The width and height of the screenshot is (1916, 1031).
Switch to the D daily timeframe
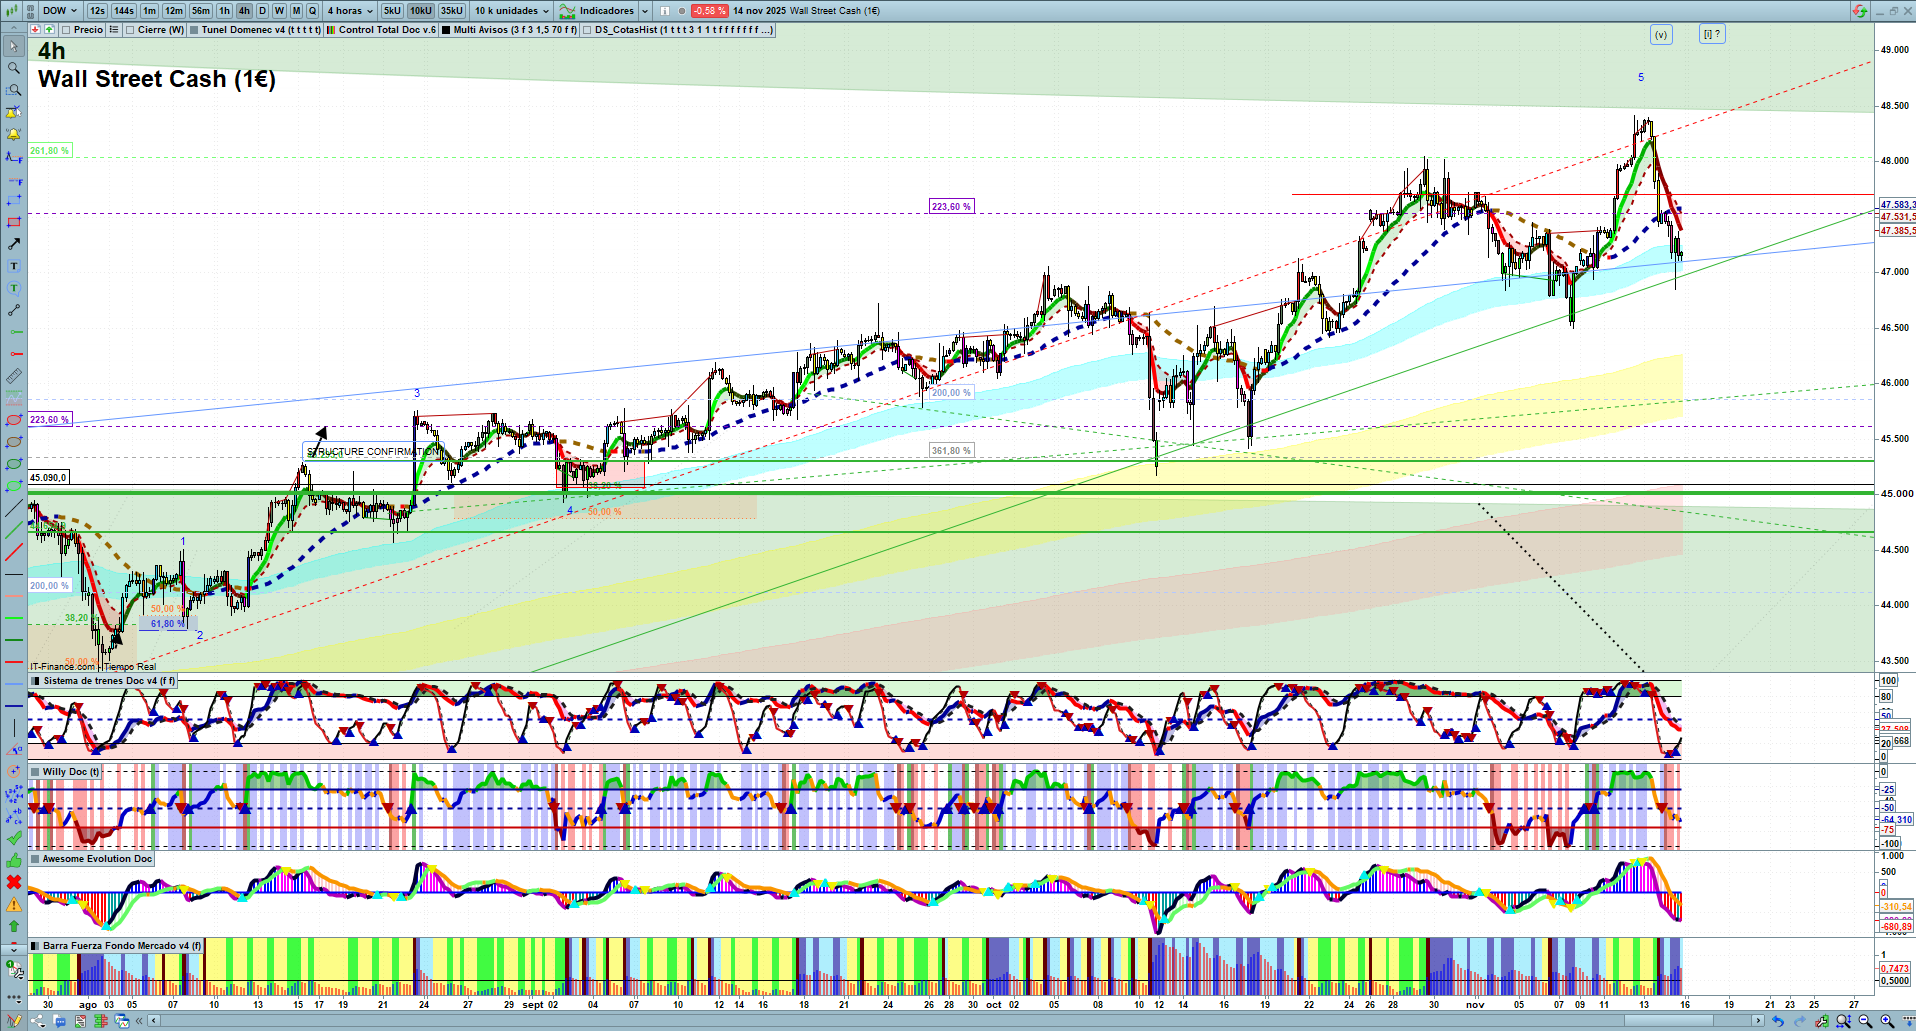tap(262, 11)
